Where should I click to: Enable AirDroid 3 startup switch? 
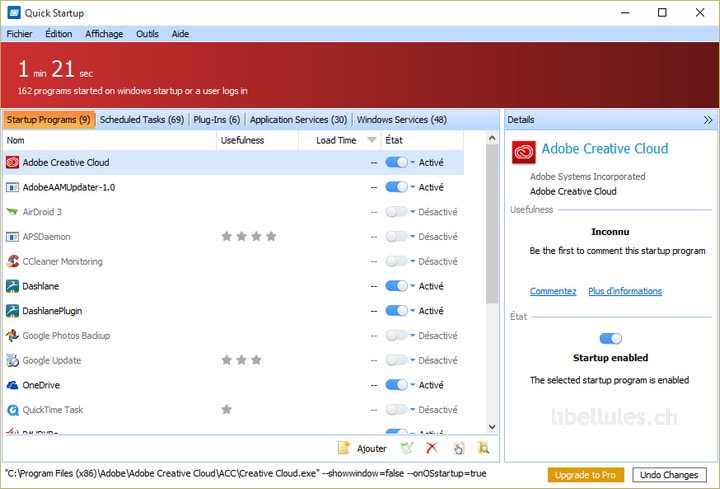(396, 212)
